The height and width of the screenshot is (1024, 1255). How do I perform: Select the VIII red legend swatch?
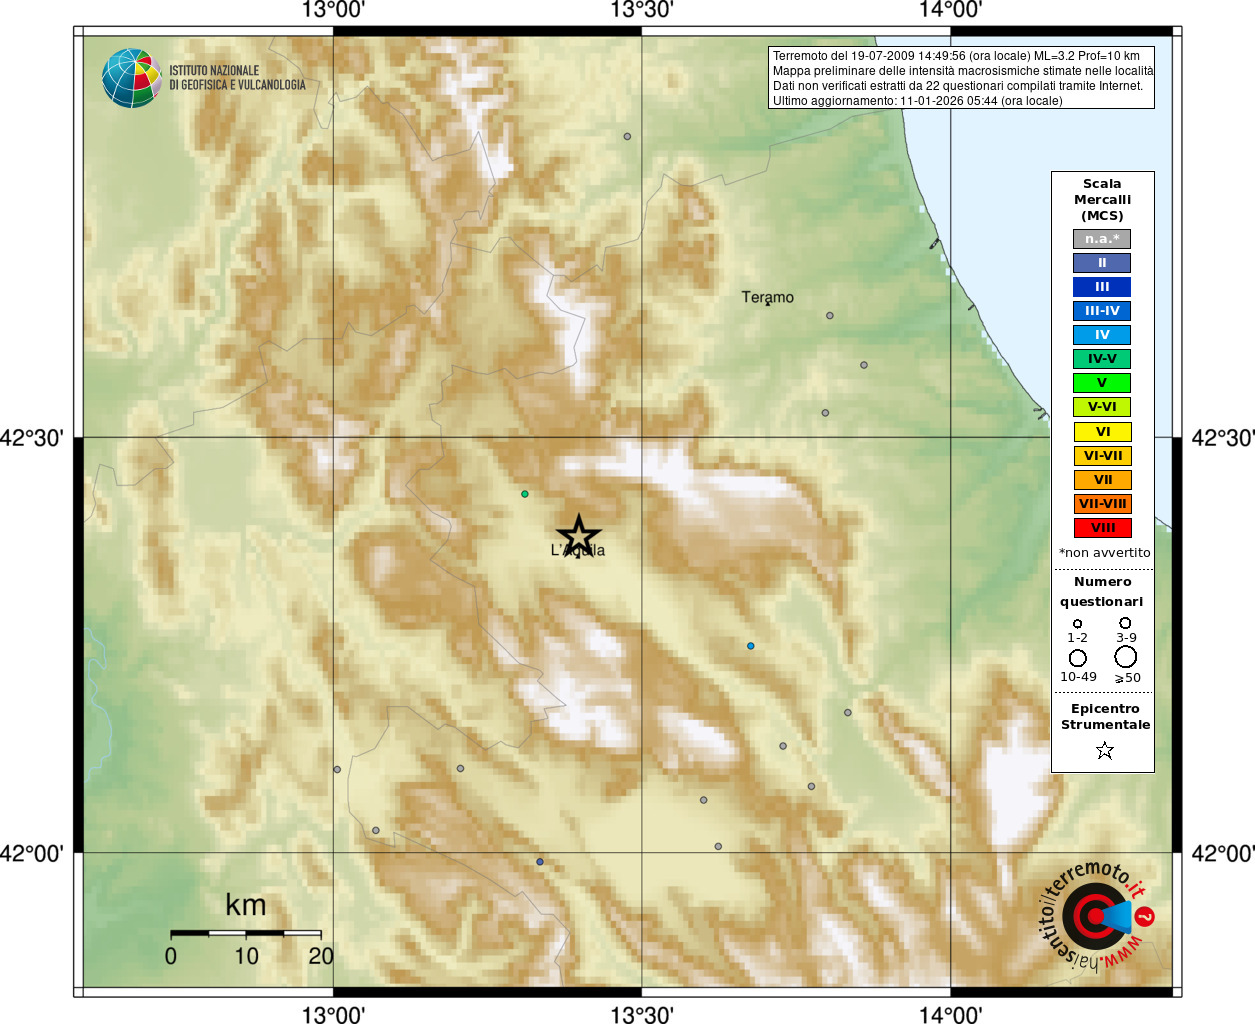1102,528
